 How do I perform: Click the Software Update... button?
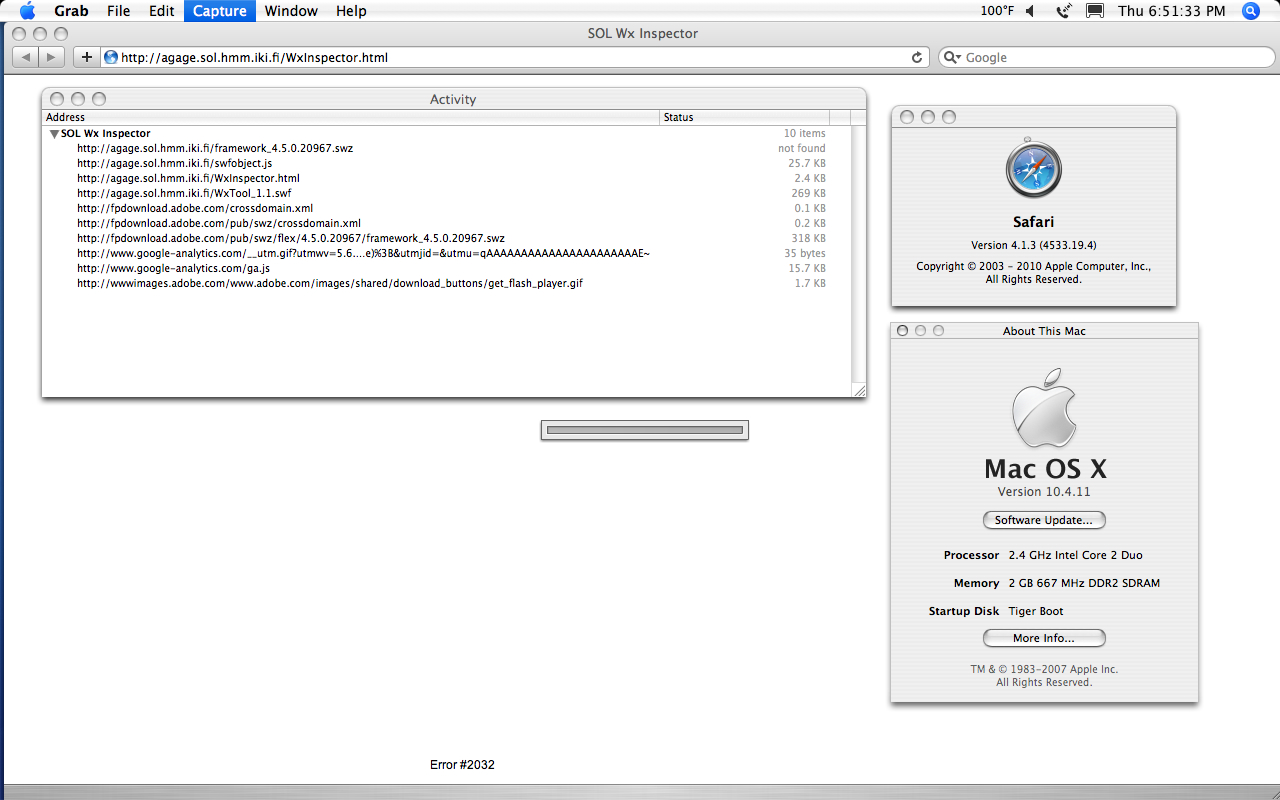click(x=1044, y=520)
